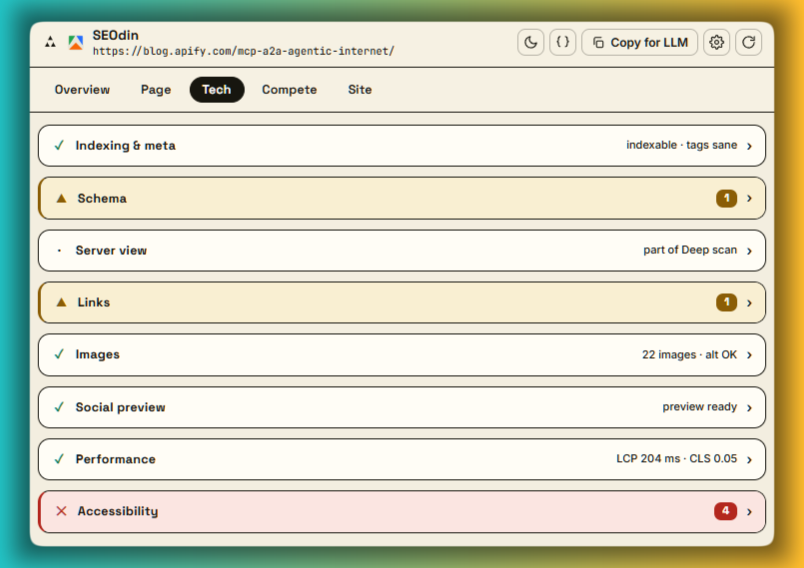Expand the Accessibility row chevron
Screen dimensions: 804x568
(749, 512)
